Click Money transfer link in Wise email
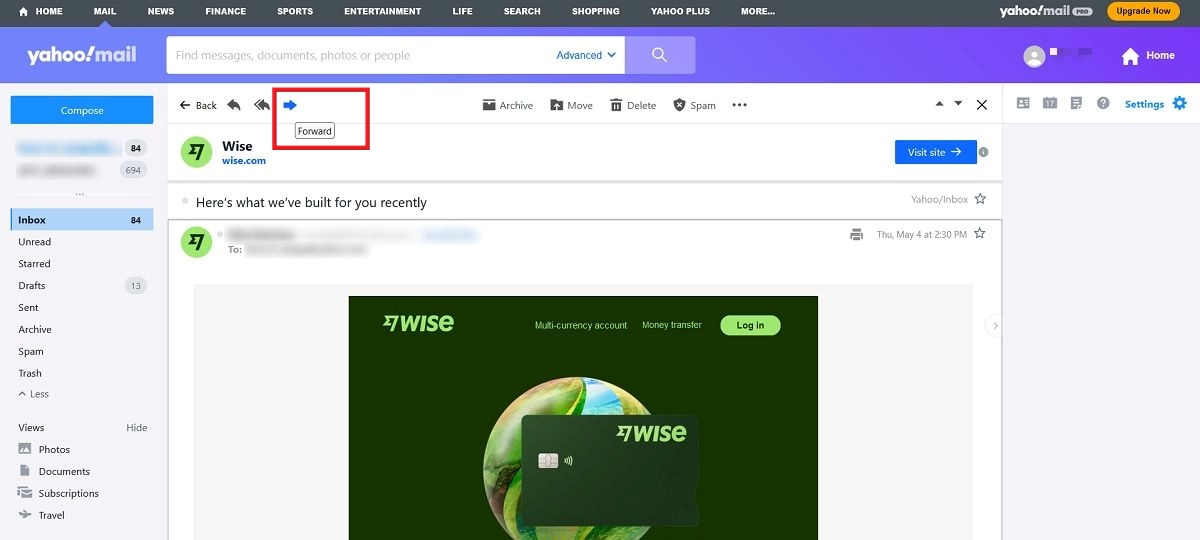This screenshot has height=540, width=1200. (672, 325)
